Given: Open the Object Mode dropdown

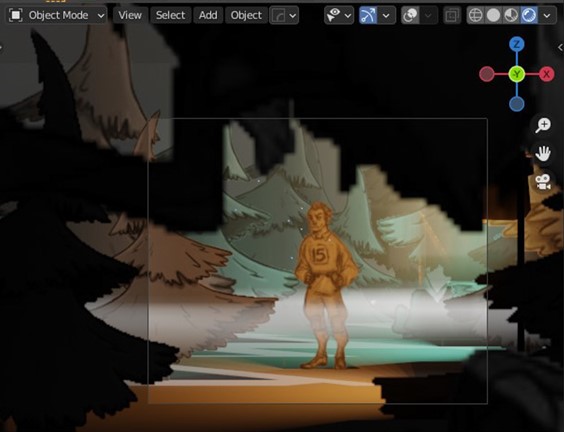Looking at the screenshot, I should coord(57,15).
